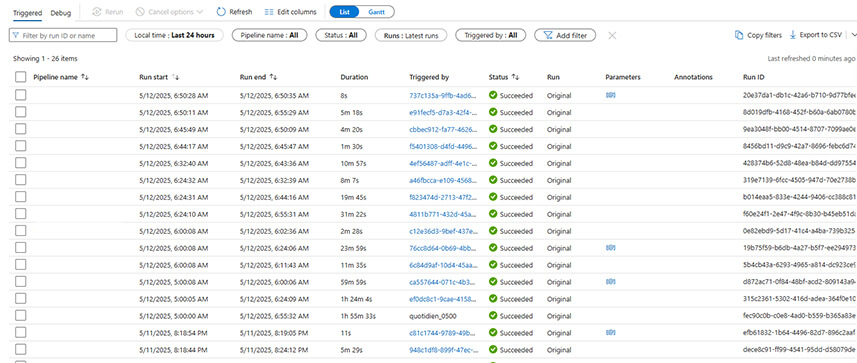Check the row starting 6:45:49 AM
Viewport: 857px width, 363px height.
(21, 129)
